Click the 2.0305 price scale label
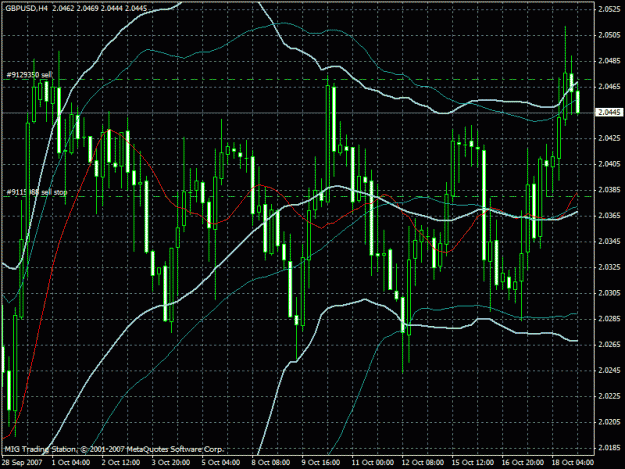This screenshot has height=469, width=625. (x=609, y=293)
